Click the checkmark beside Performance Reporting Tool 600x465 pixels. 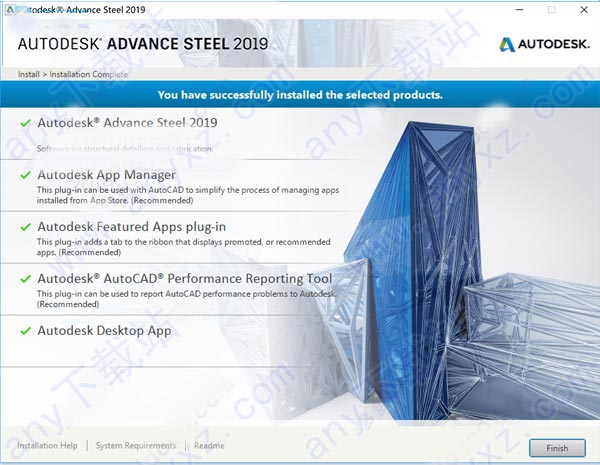26,279
